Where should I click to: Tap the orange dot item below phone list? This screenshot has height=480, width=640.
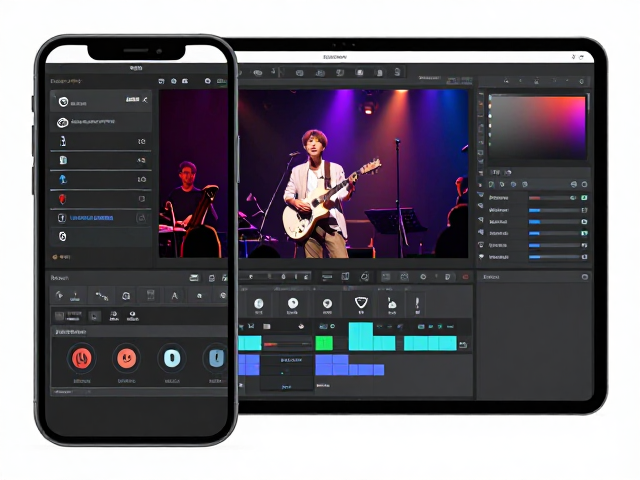[x=60, y=257]
